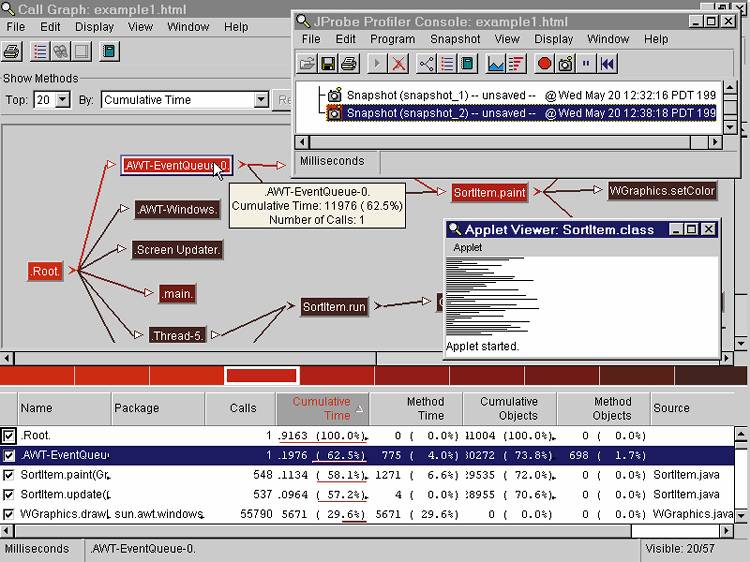Open Applet menu in Applet Viewer
Image resolution: width=750 pixels, height=562 pixels.
(x=467, y=247)
